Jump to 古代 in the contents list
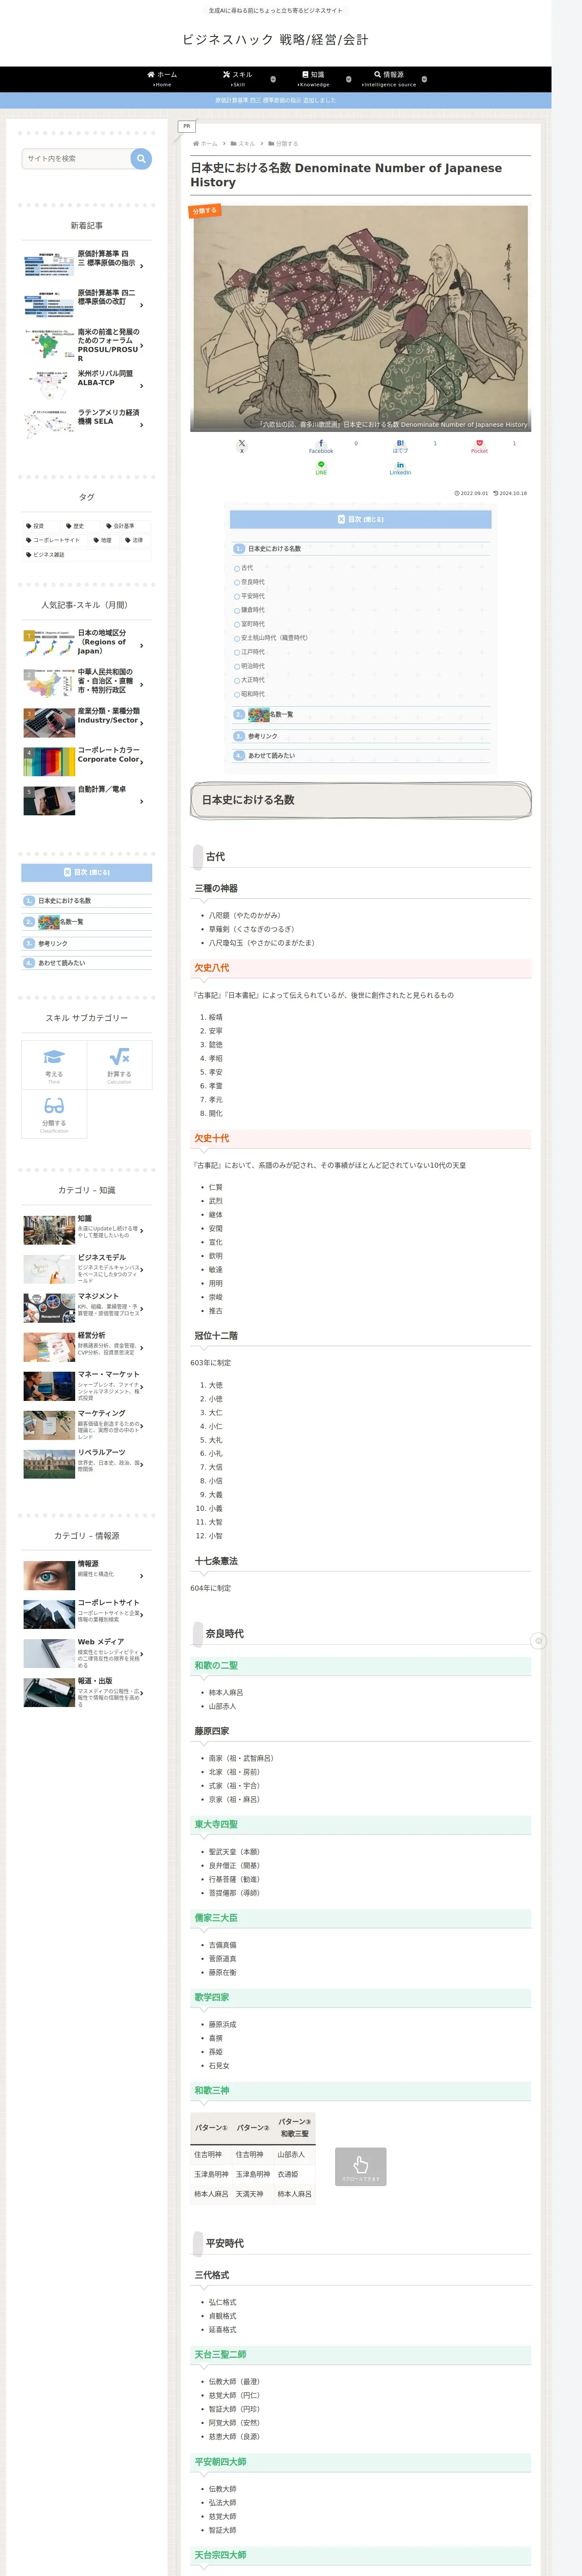 pos(247,568)
